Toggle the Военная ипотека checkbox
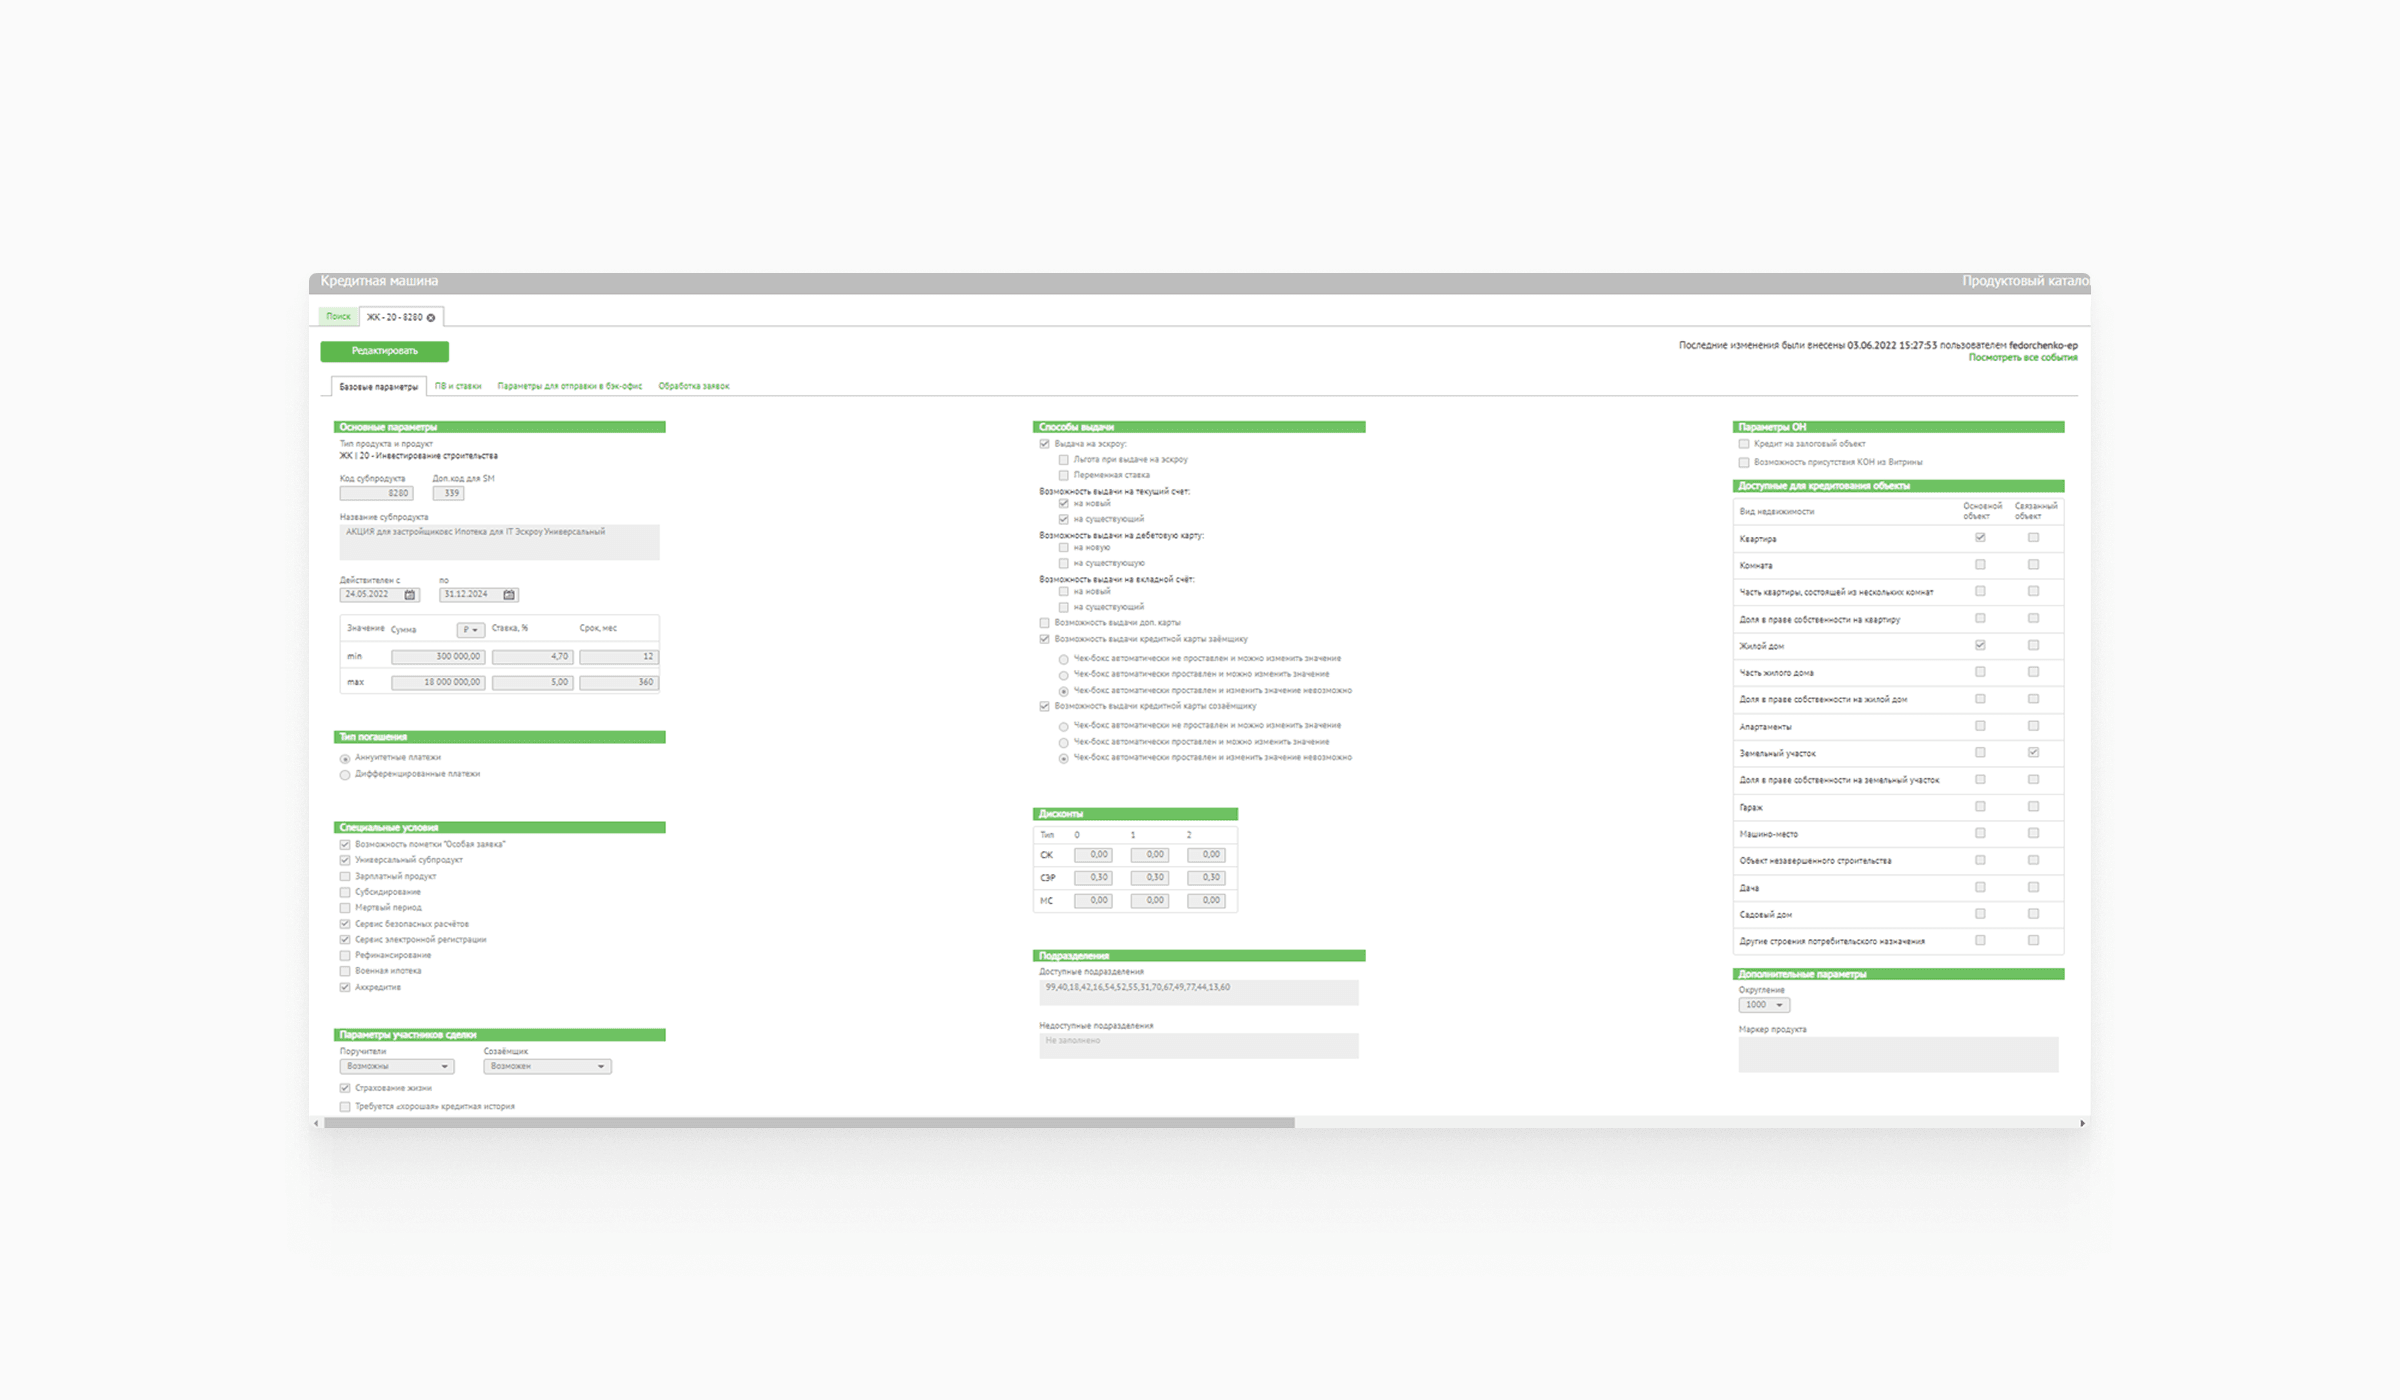The height and width of the screenshot is (1400, 2400). point(345,971)
